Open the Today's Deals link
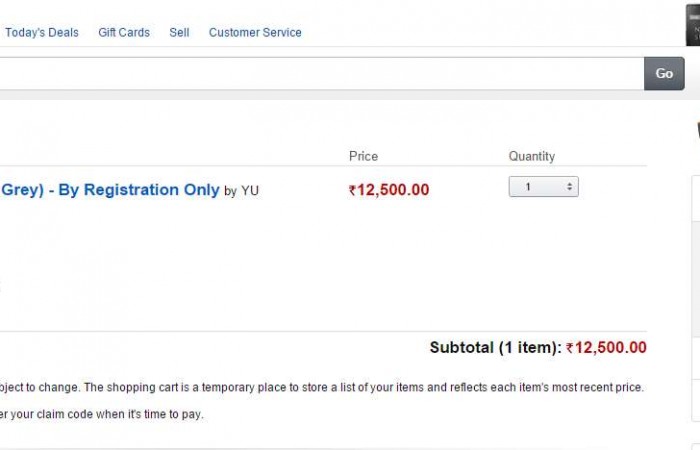Screen dimensions: 700x450 point(42,33)
